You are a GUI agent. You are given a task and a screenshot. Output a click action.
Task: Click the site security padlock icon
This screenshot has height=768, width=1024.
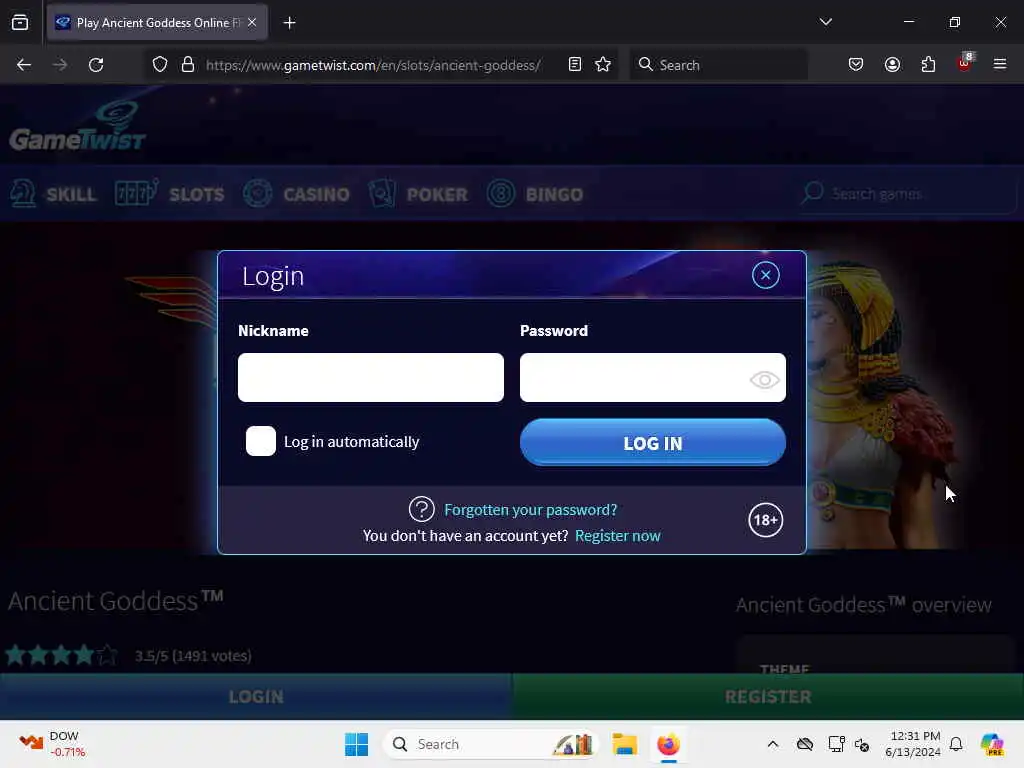click(x=188, y=65)
